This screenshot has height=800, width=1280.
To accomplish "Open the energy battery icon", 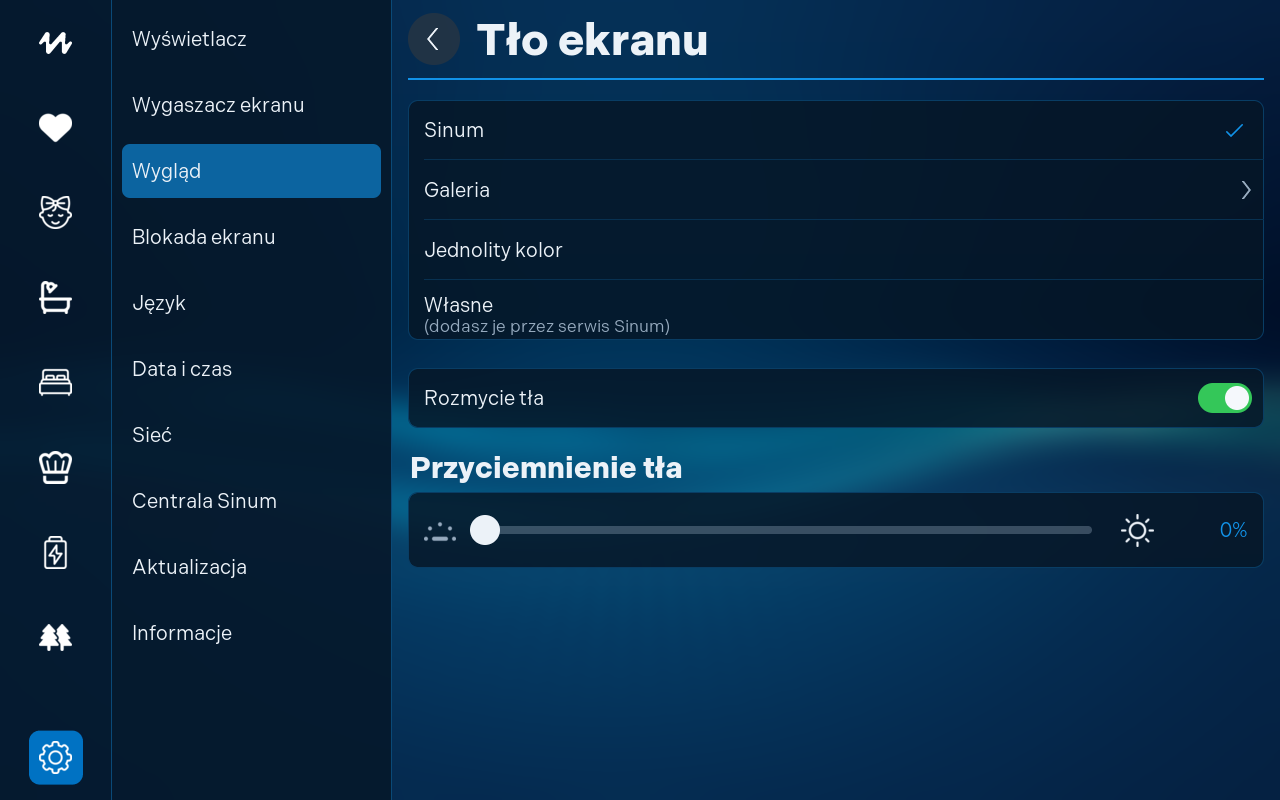I will pos(55,552).
